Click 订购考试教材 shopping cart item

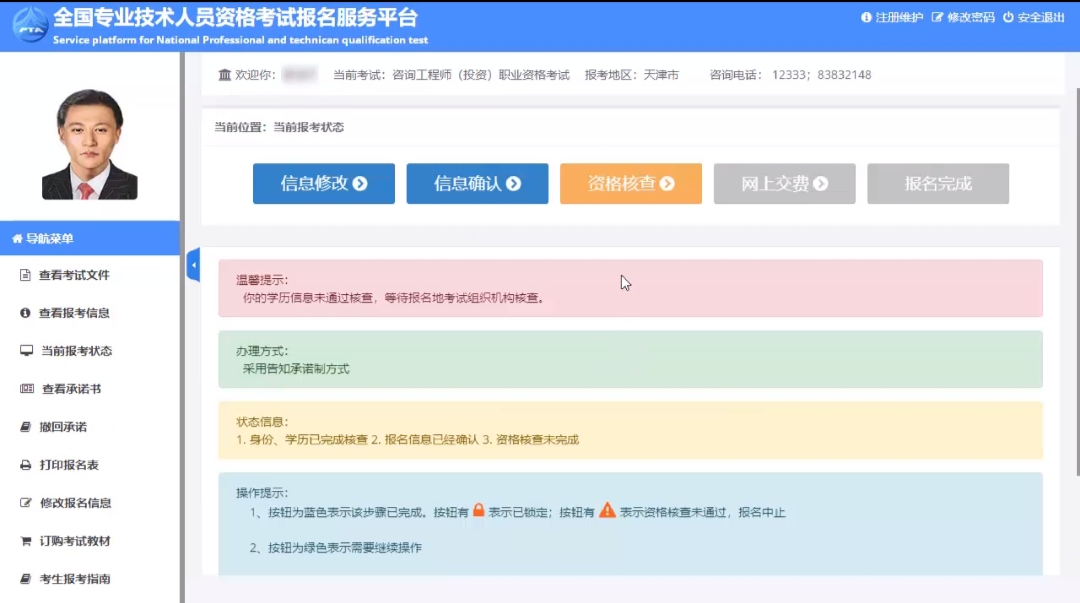coord(75,541)
